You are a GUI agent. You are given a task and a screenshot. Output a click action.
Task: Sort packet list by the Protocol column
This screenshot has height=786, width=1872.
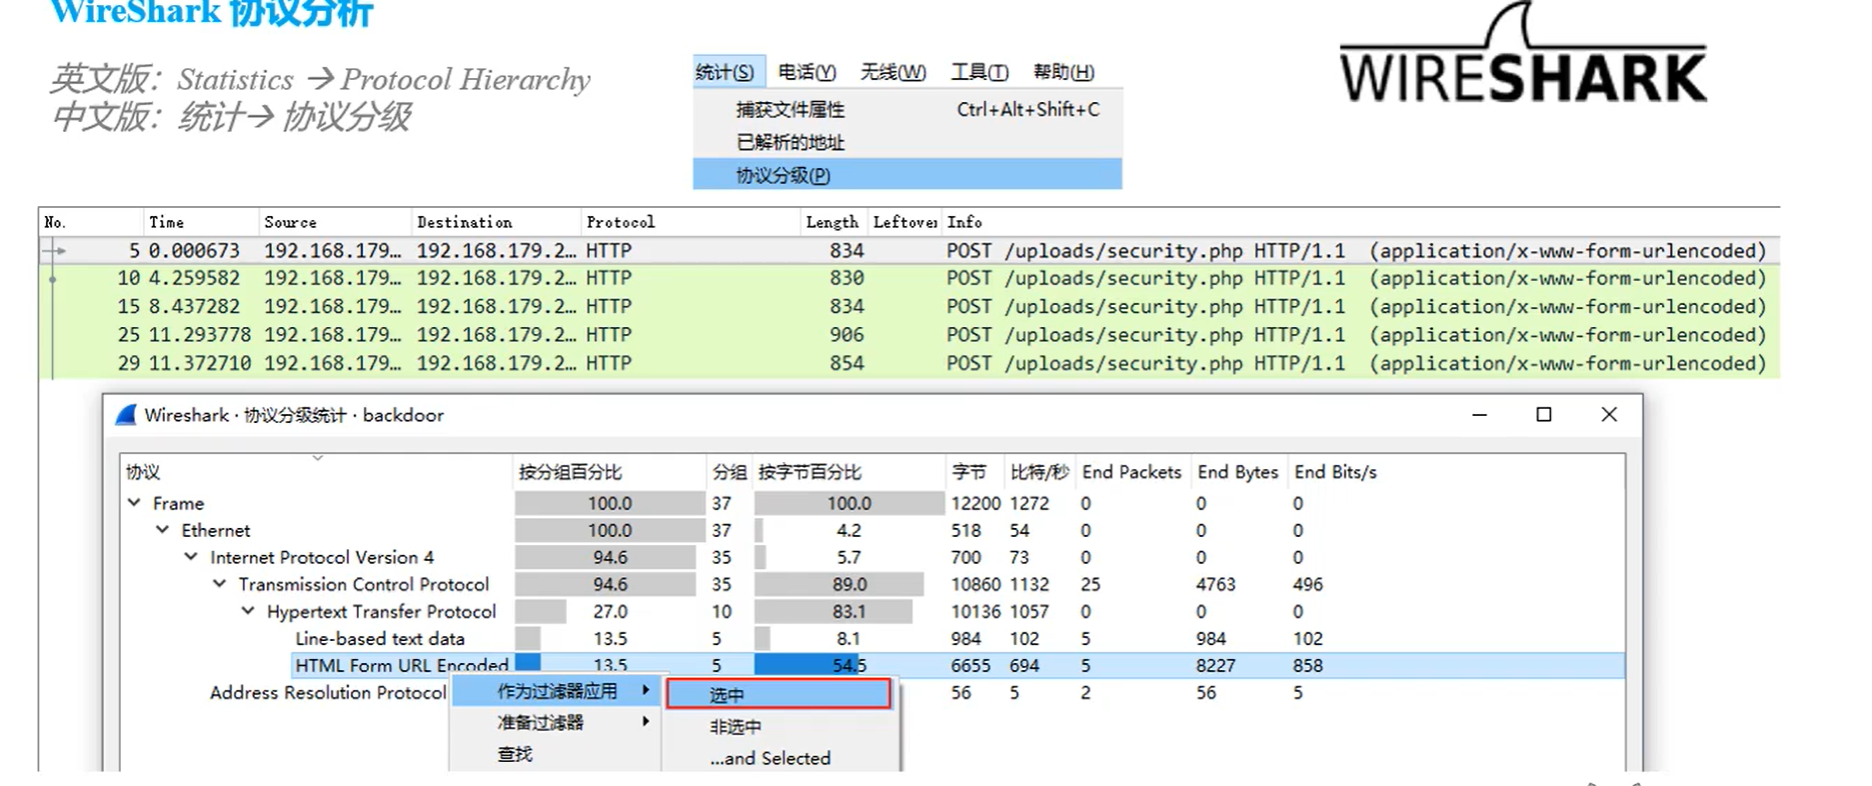[x=620, y=222]
